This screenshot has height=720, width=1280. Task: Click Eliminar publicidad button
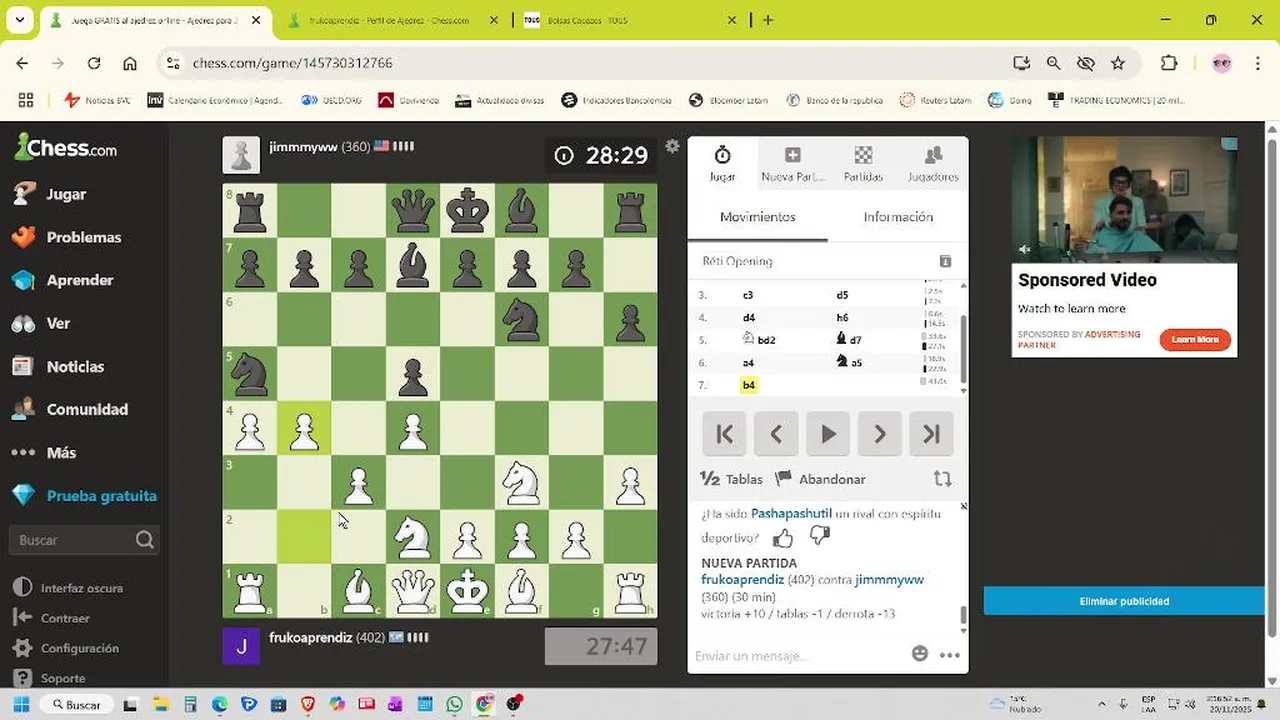(1124, 601)
